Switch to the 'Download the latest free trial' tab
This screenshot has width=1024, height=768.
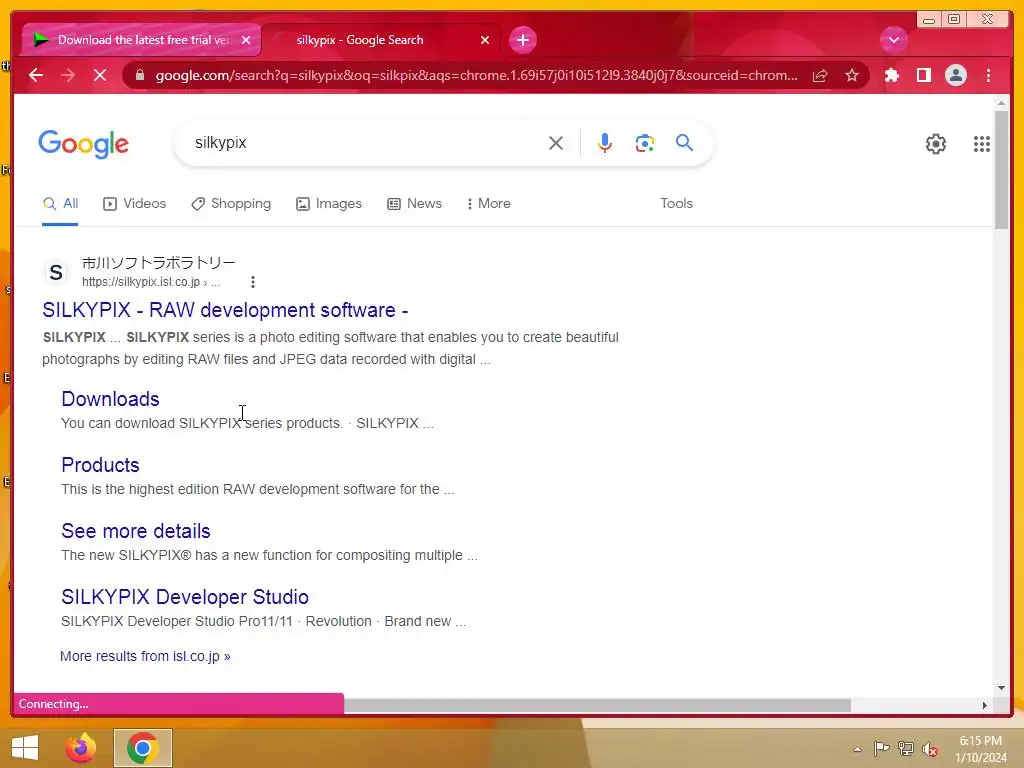pos(142,40)
